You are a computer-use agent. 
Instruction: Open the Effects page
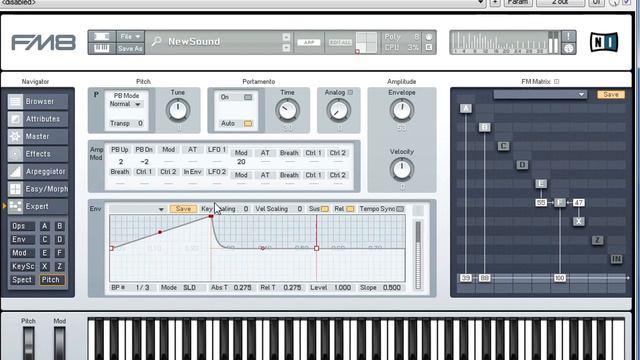pos(38,154)
